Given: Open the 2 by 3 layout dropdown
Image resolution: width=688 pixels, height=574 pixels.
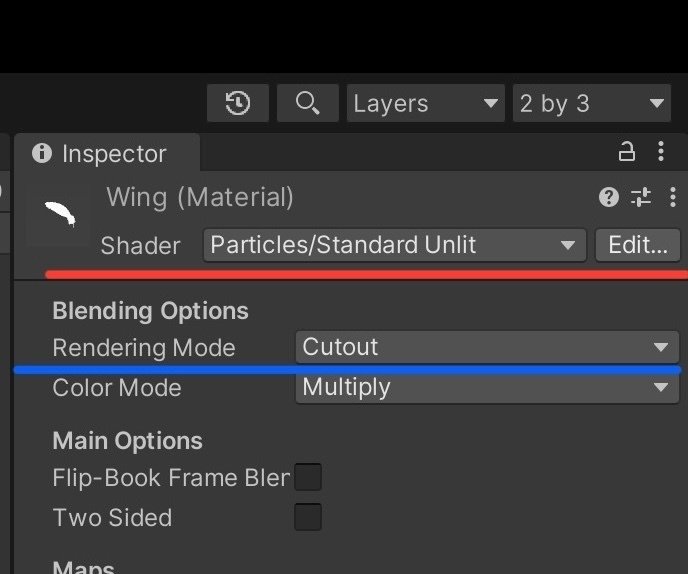Looking at the screenshot, I should pyautogui.click(x=591, y=104).
